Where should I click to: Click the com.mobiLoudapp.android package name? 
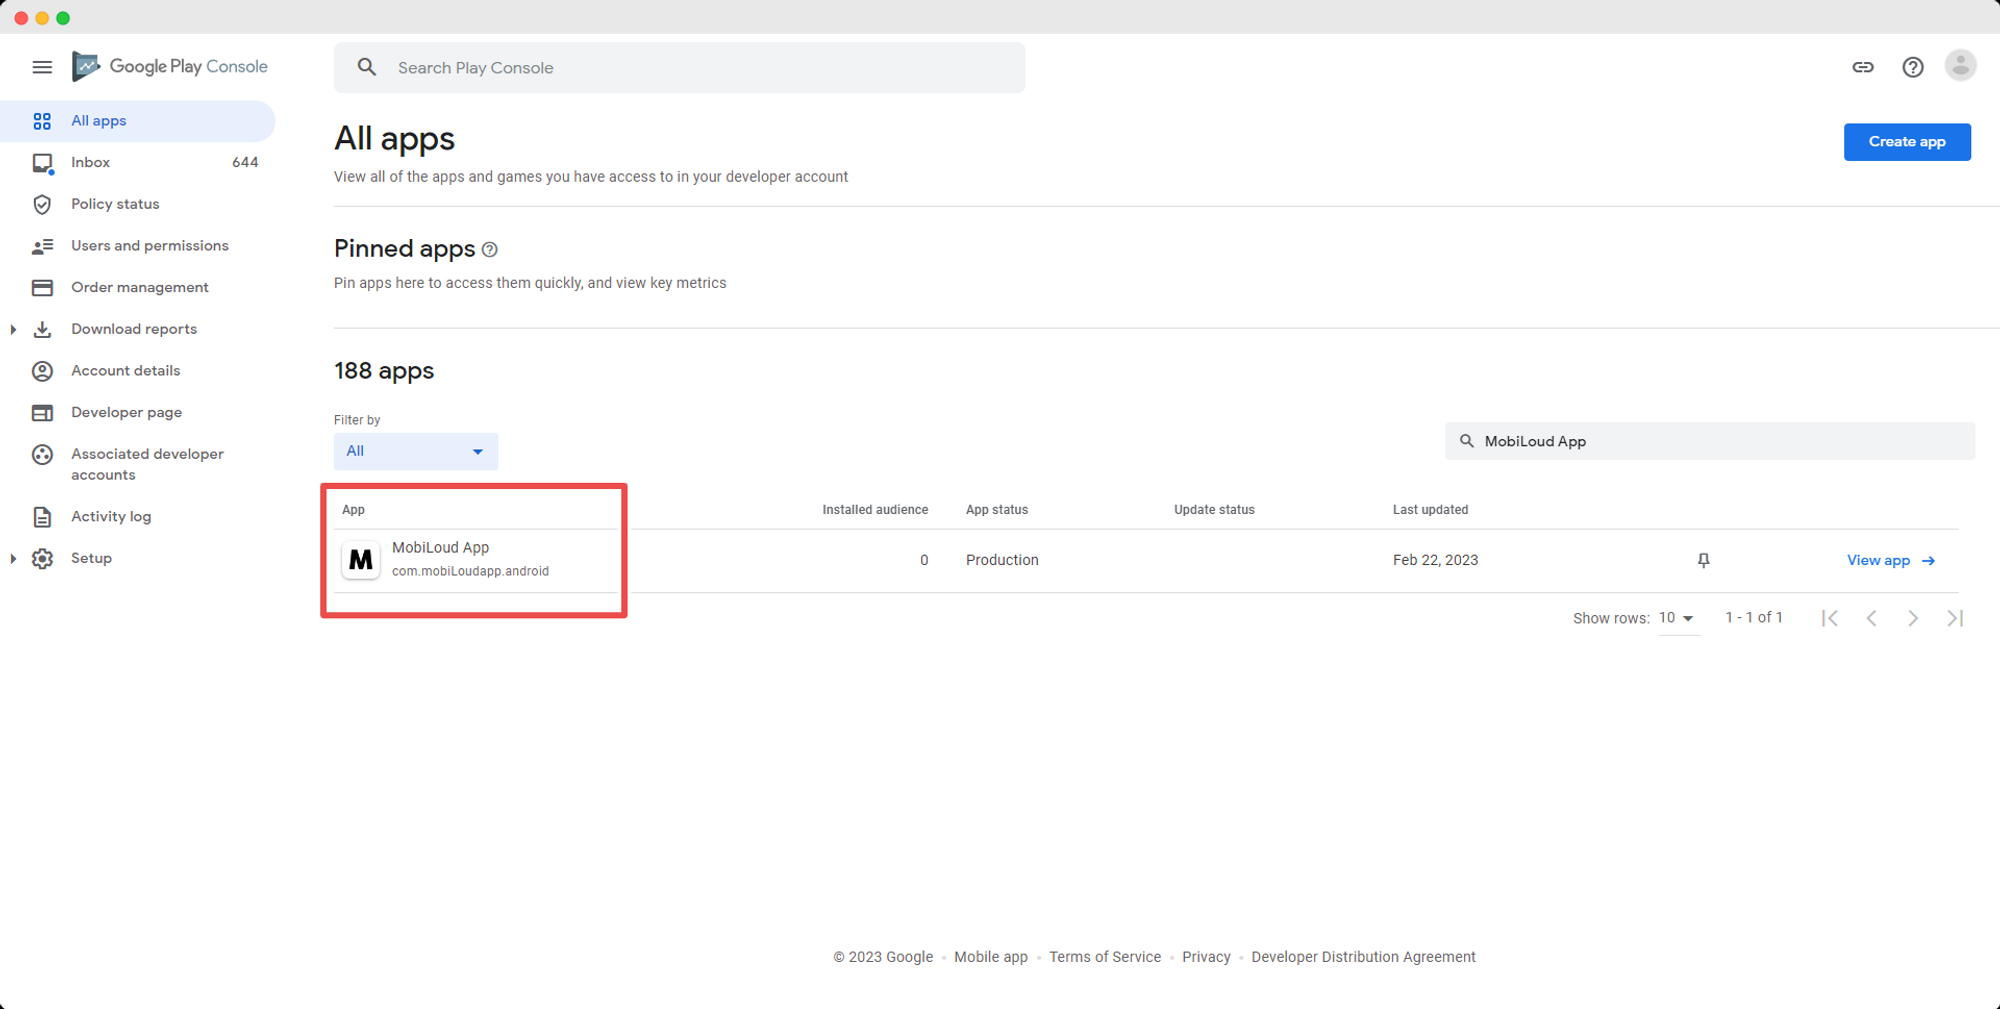pyautogui.click(x=470, y=572)
